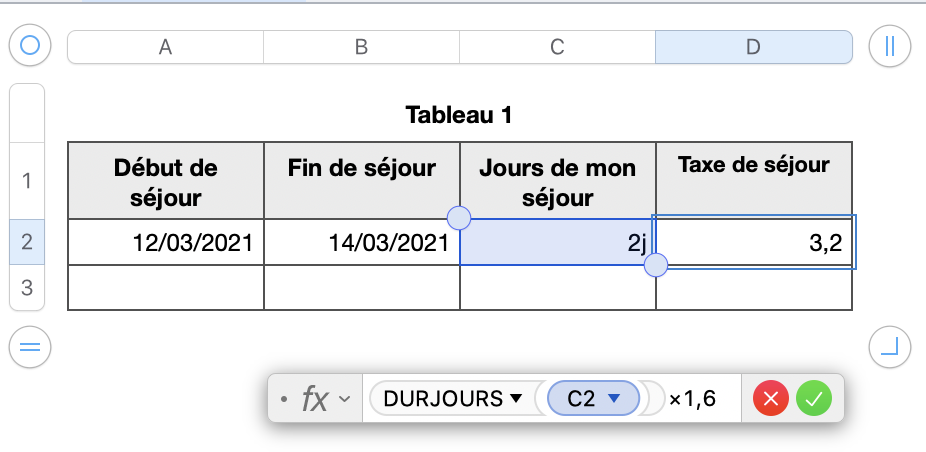
Task: Select column A header
Action: coord(165,47)
